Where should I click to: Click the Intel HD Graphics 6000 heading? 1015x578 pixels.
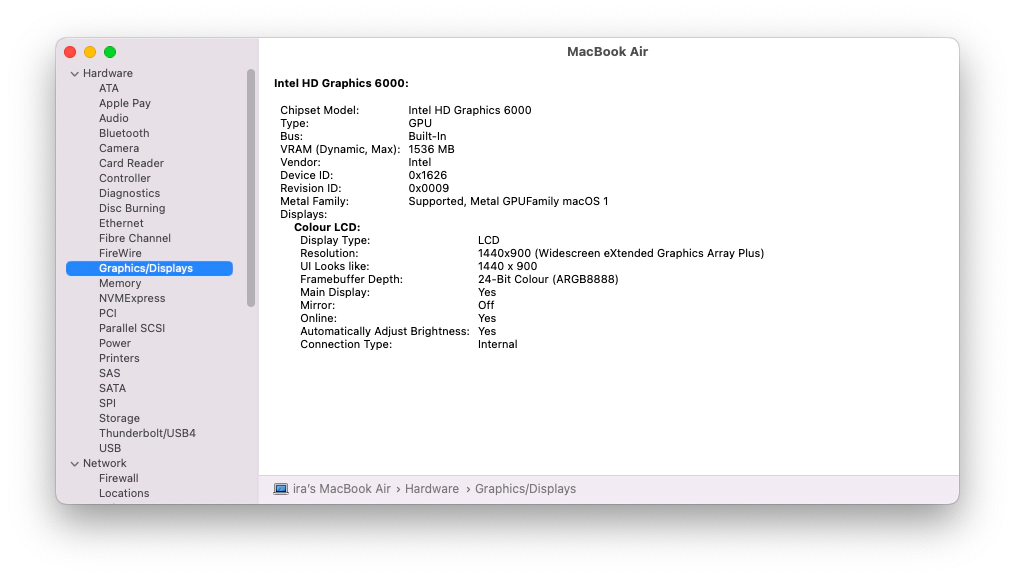click(341, 83)
